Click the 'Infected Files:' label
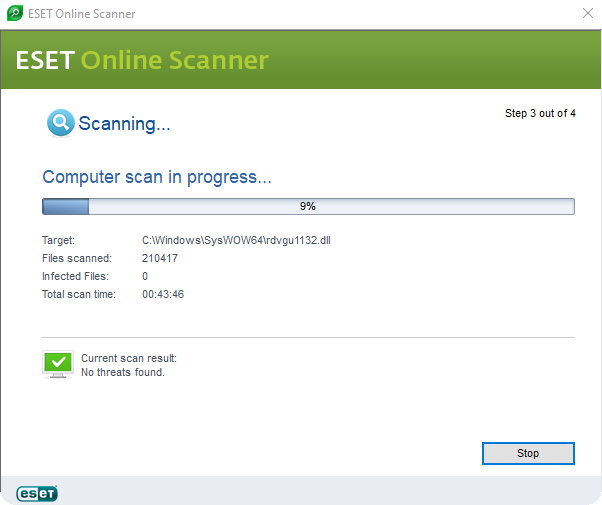The image size is (602, 505). click(x=75, y=276)
